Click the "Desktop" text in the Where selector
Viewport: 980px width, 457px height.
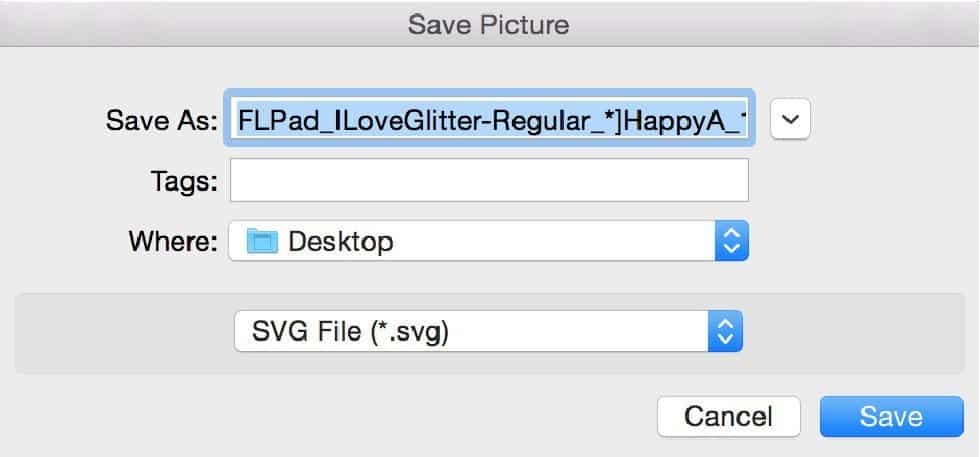pos(341,241)
